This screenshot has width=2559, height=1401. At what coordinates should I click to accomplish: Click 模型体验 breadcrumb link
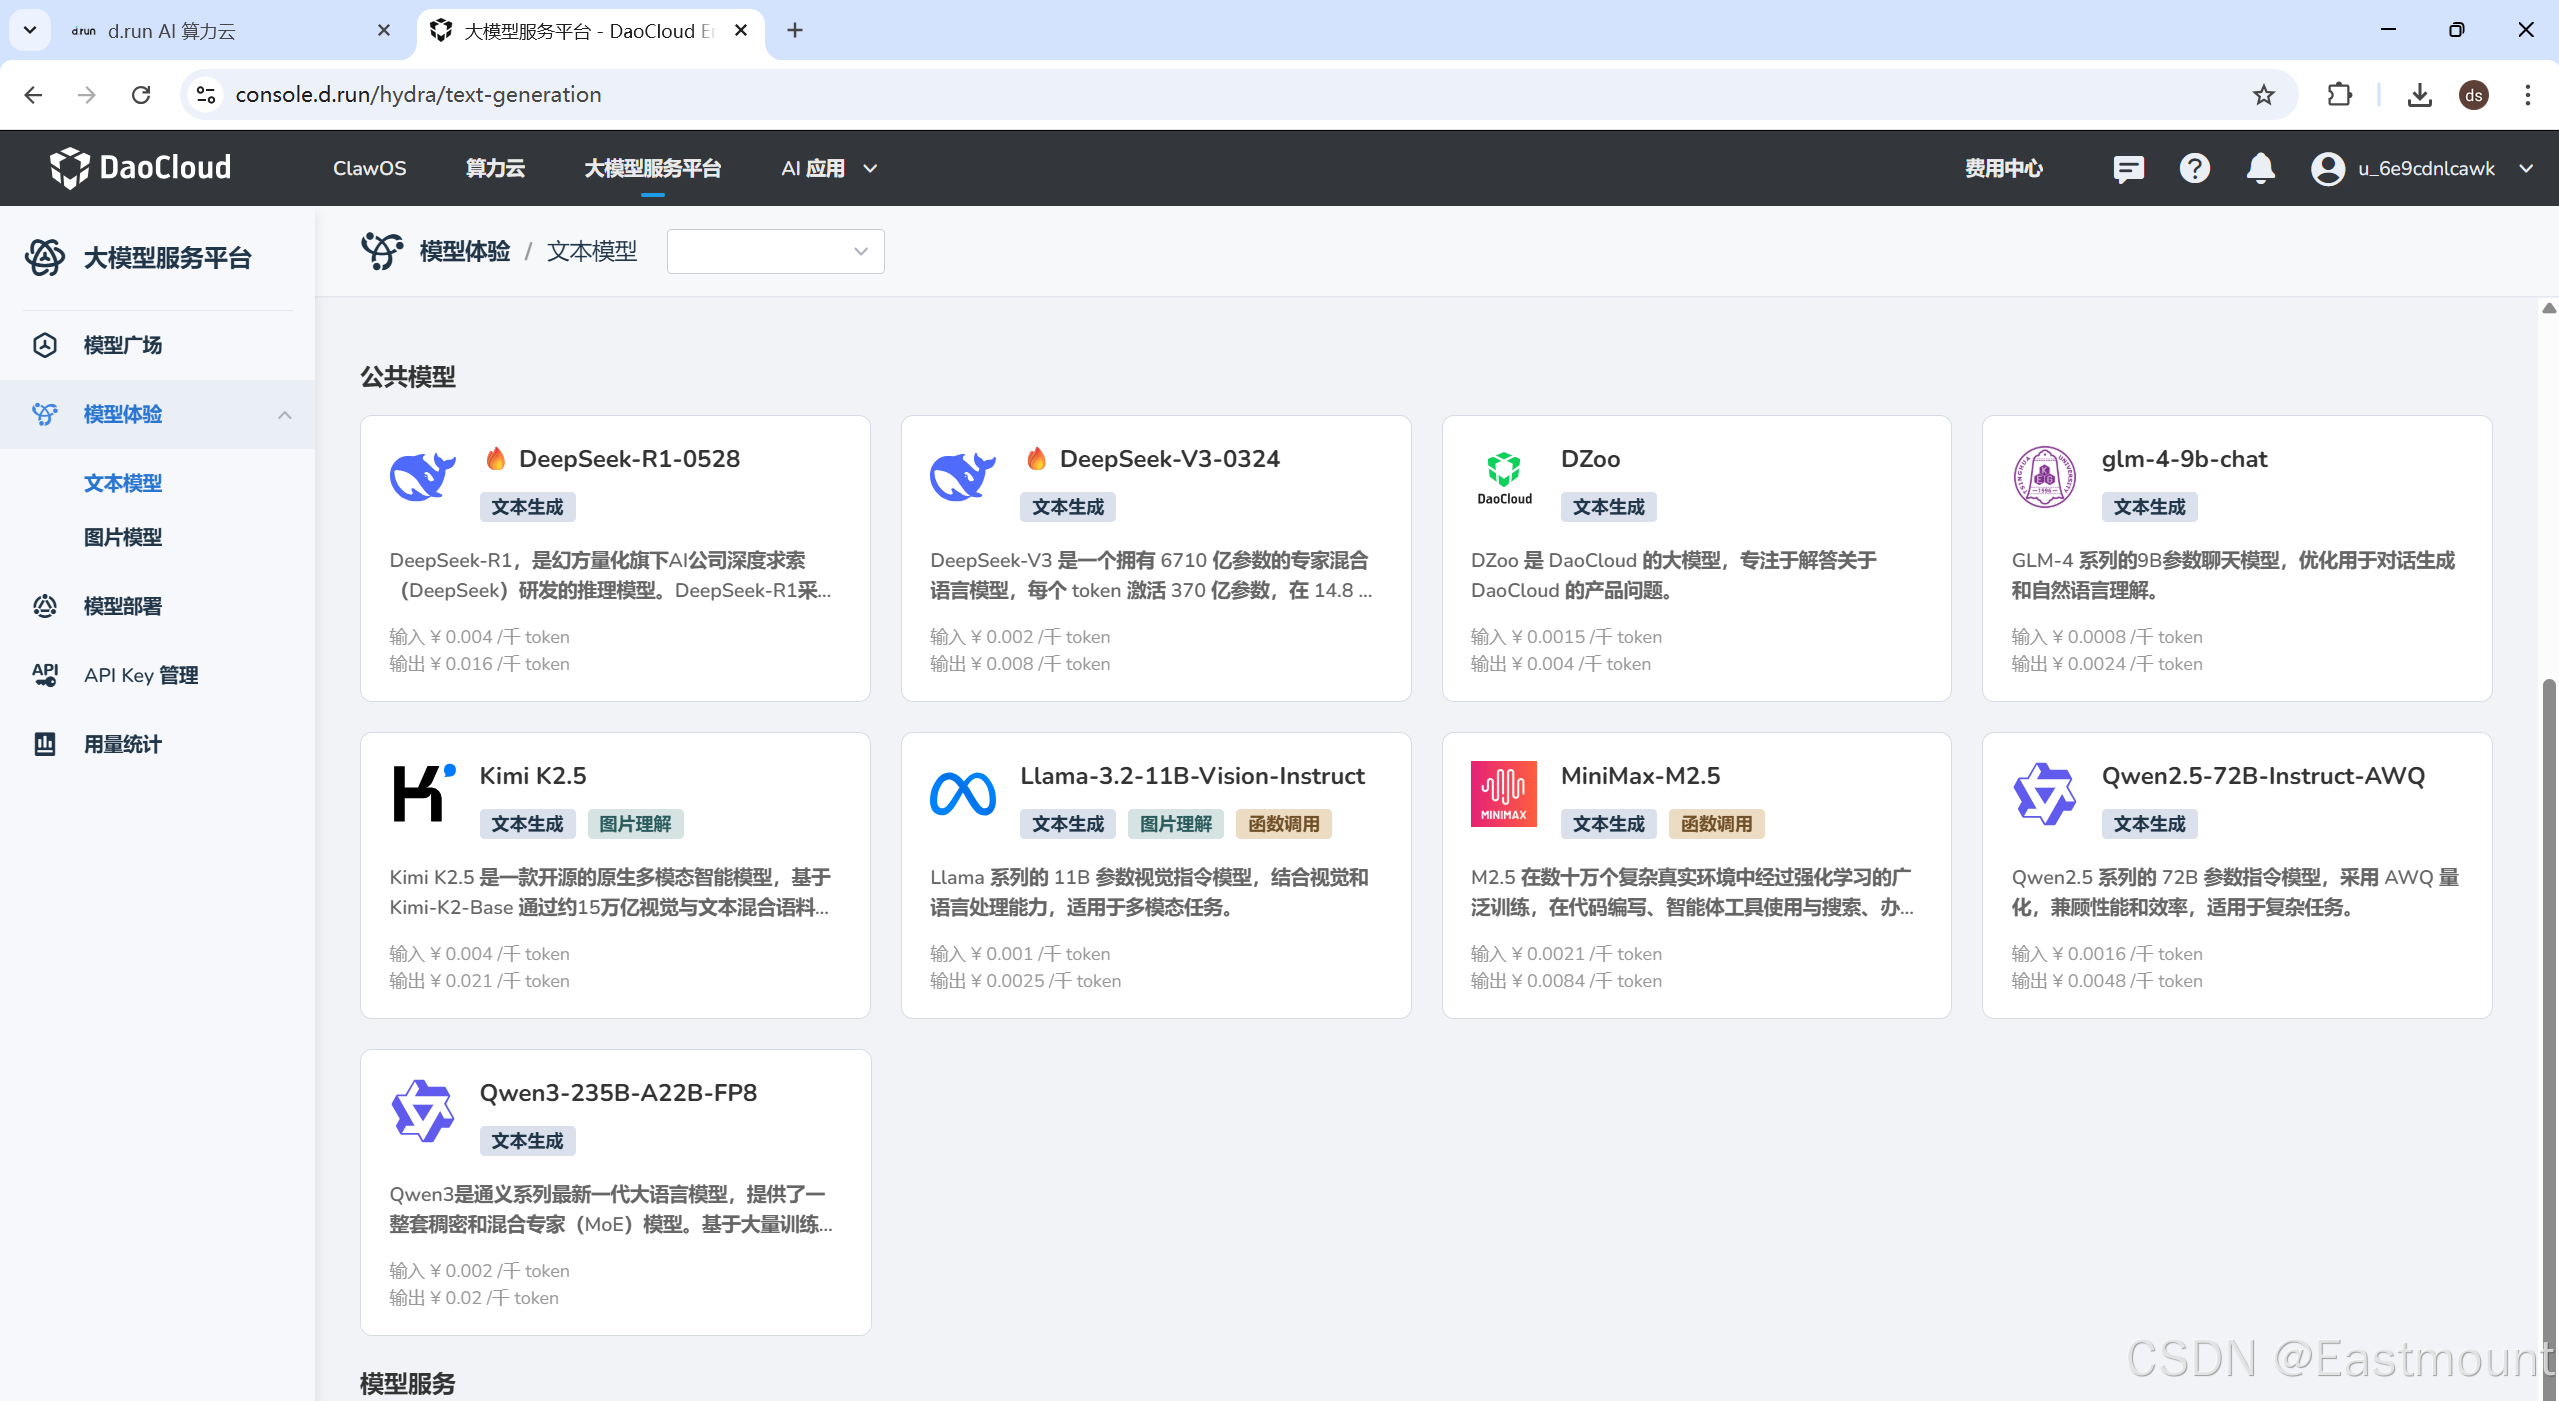tap(465, 251)
